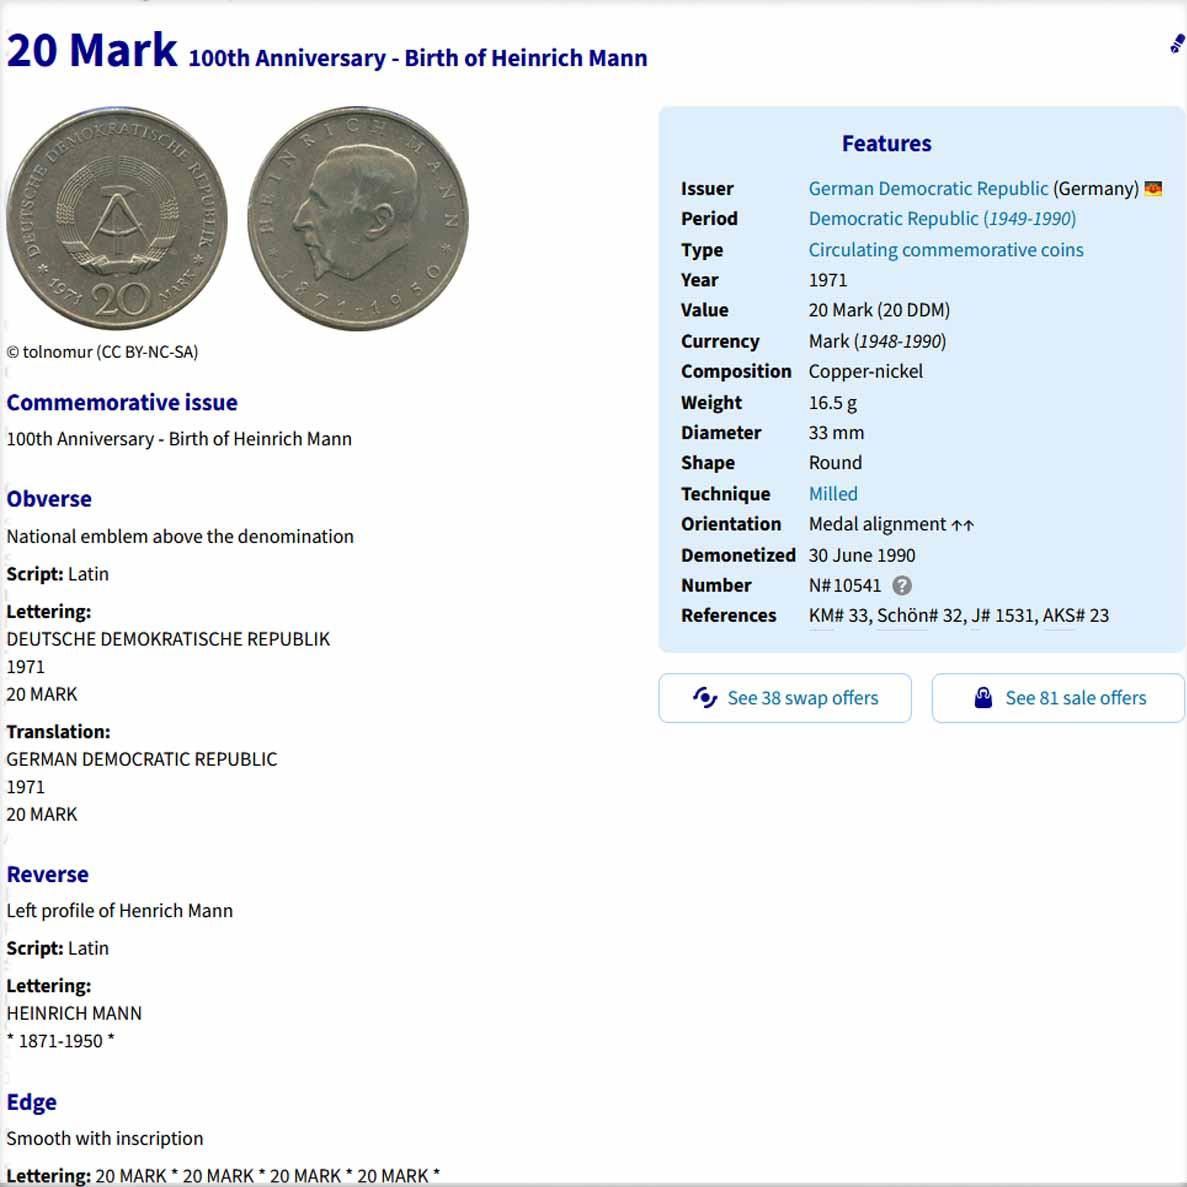Click the Commemorative issue heading
Screen dimensions: 1187x1187
click(122, 403)
